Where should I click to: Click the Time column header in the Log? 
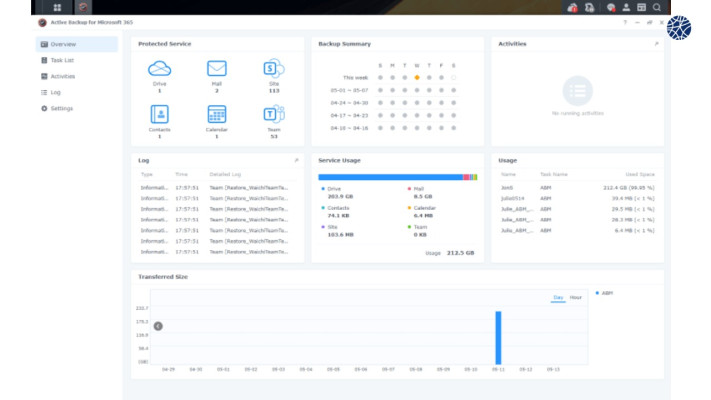click(181, 175)
